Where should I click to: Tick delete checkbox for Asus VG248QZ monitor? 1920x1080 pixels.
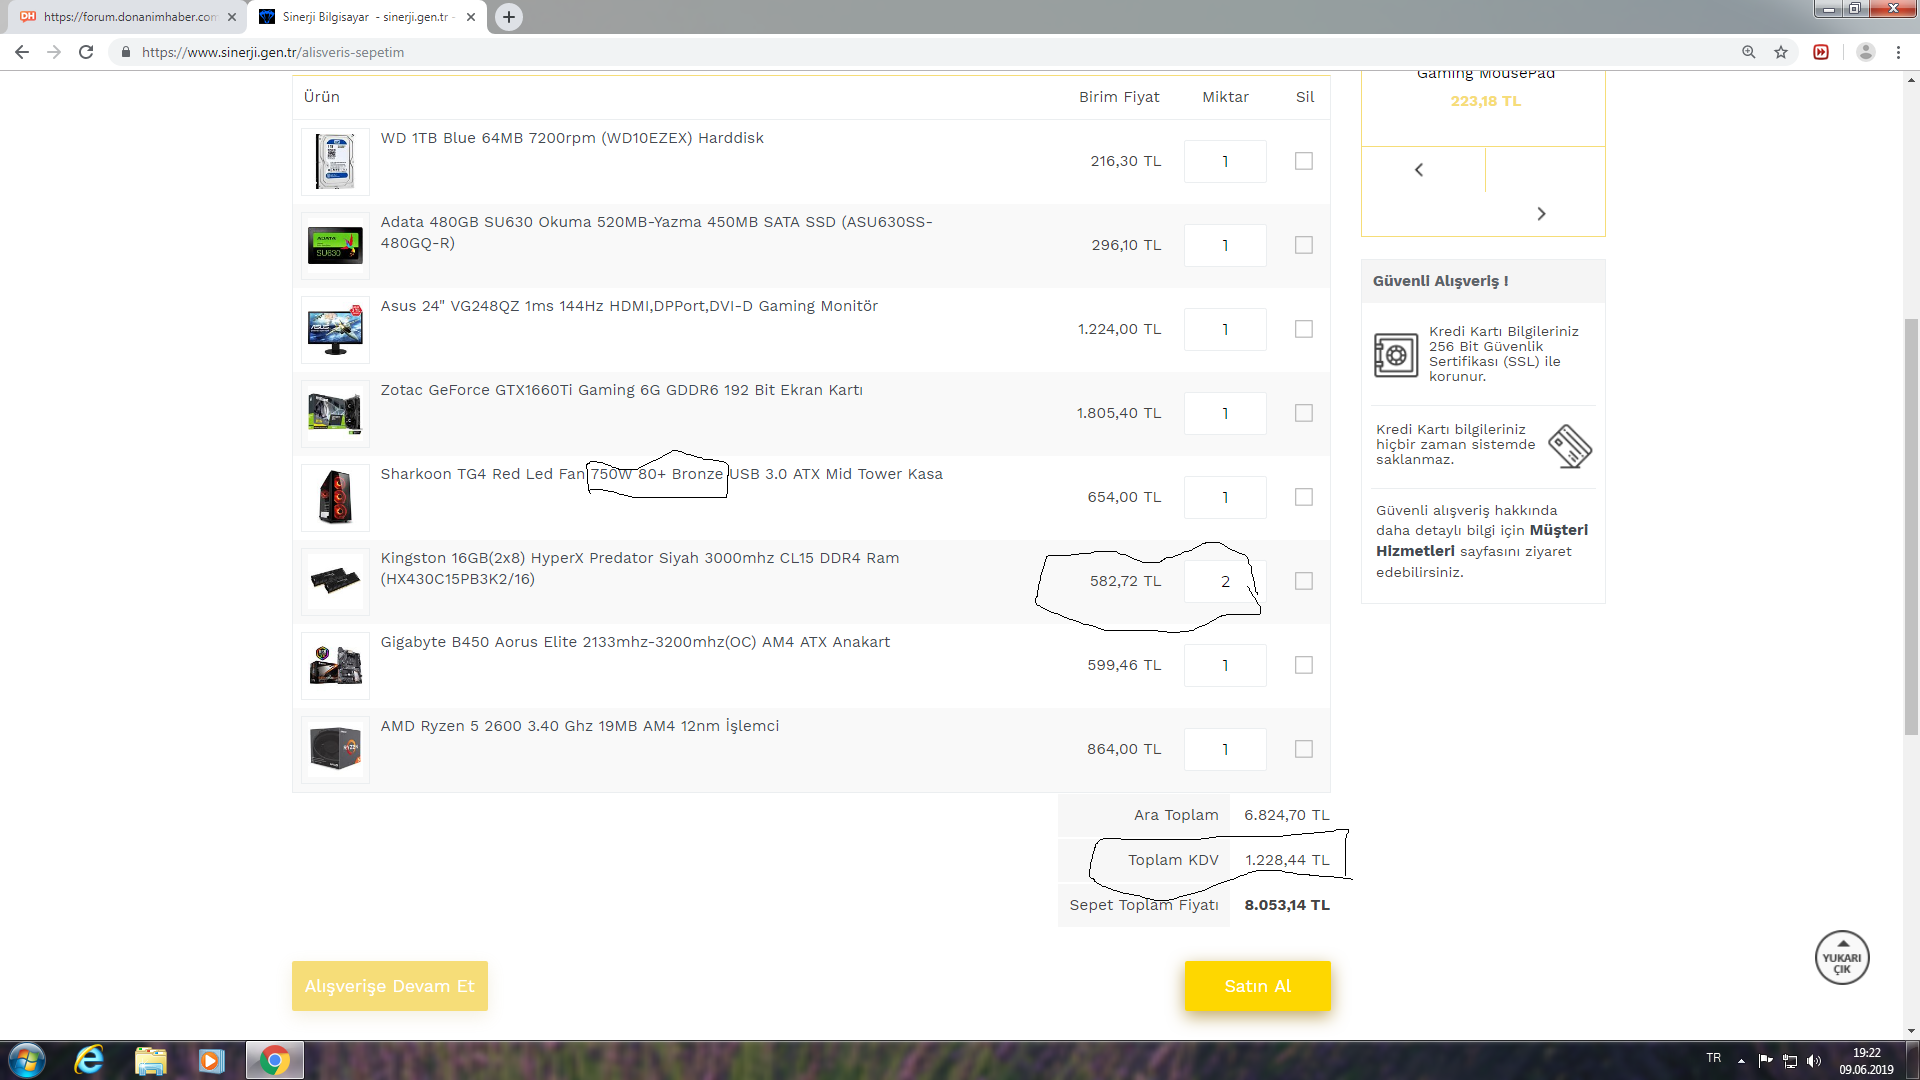click(1304, 329)
